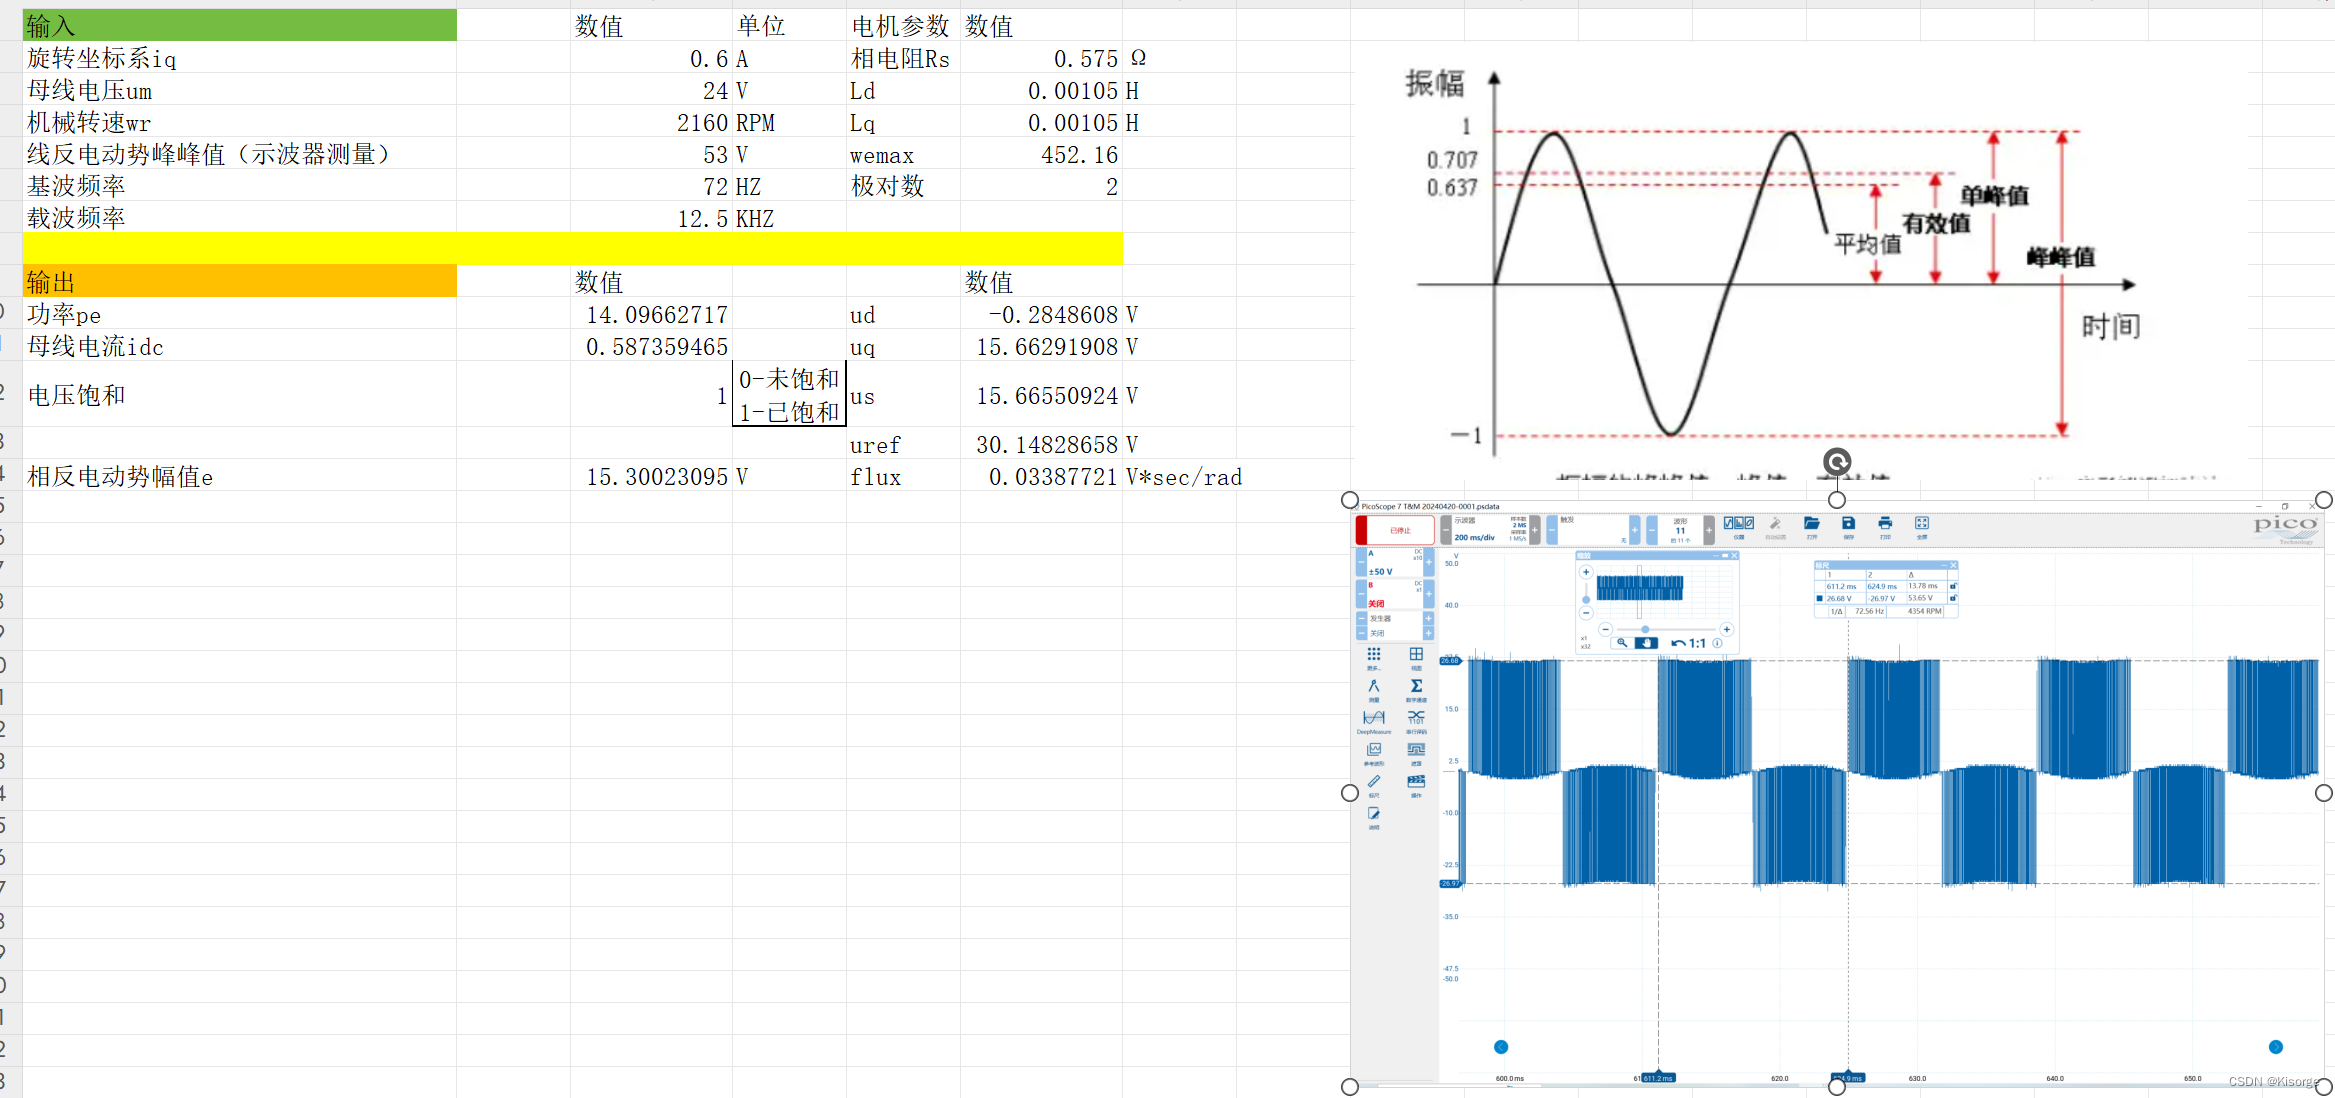The width and height of the screenshot is (2335, 1098).
Task: Click the PicoScope fullscreen icon
Action: tap(1922, 523)
